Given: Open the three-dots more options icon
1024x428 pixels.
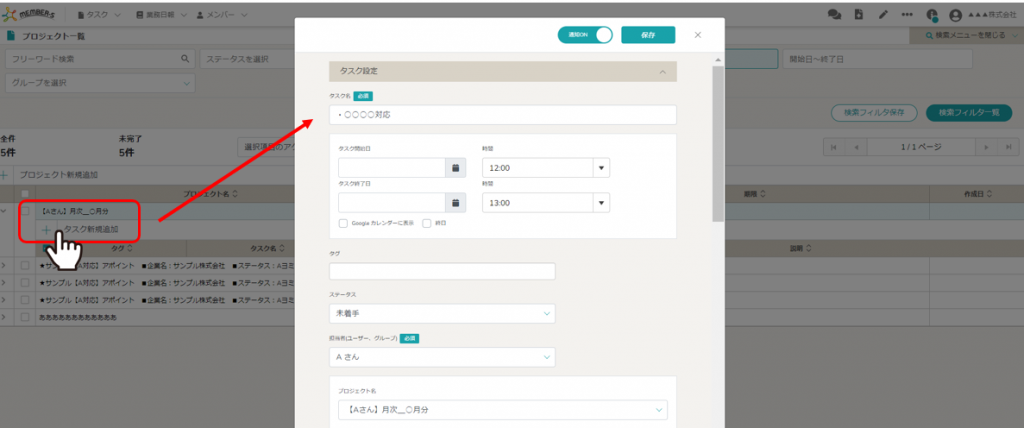Looking at the screenshot, I should pos(907,15).
